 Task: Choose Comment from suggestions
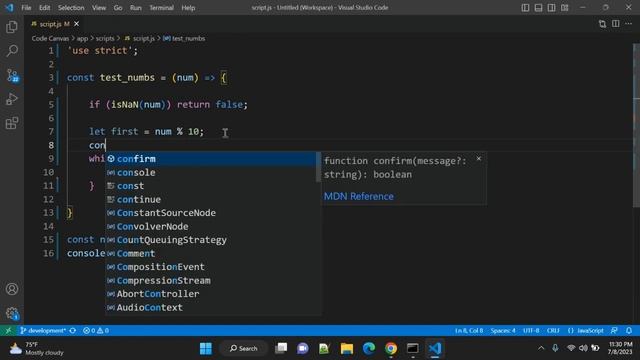211,253
